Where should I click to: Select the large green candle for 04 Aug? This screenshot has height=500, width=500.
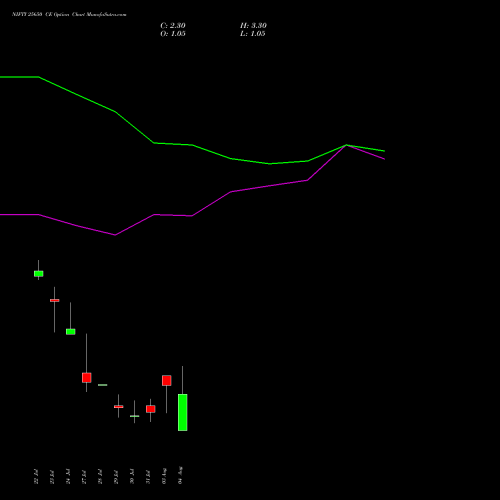pos(182,412)
